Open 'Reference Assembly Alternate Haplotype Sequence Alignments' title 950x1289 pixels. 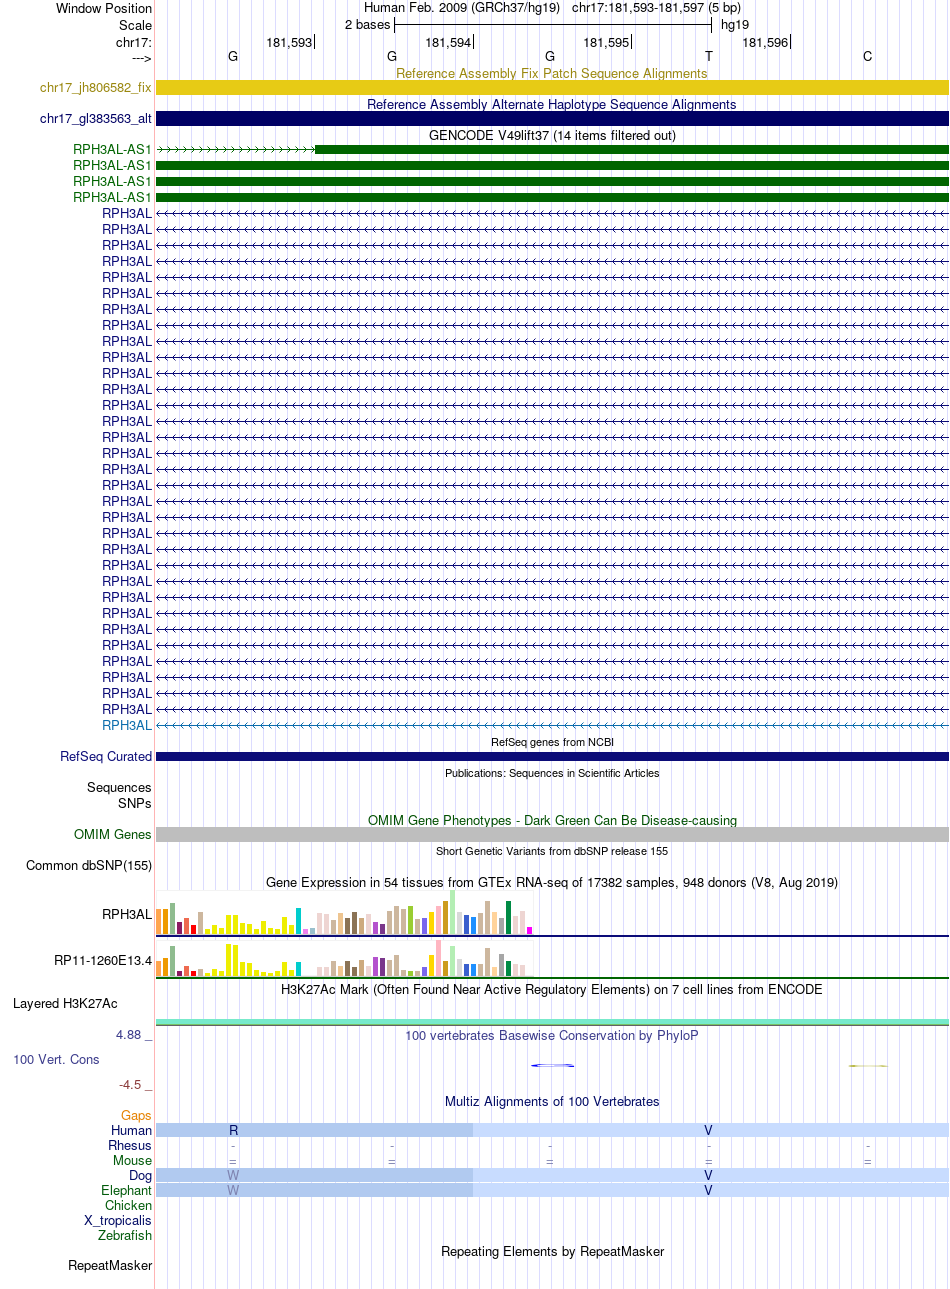pyautogui.click(x=552, y=104)
